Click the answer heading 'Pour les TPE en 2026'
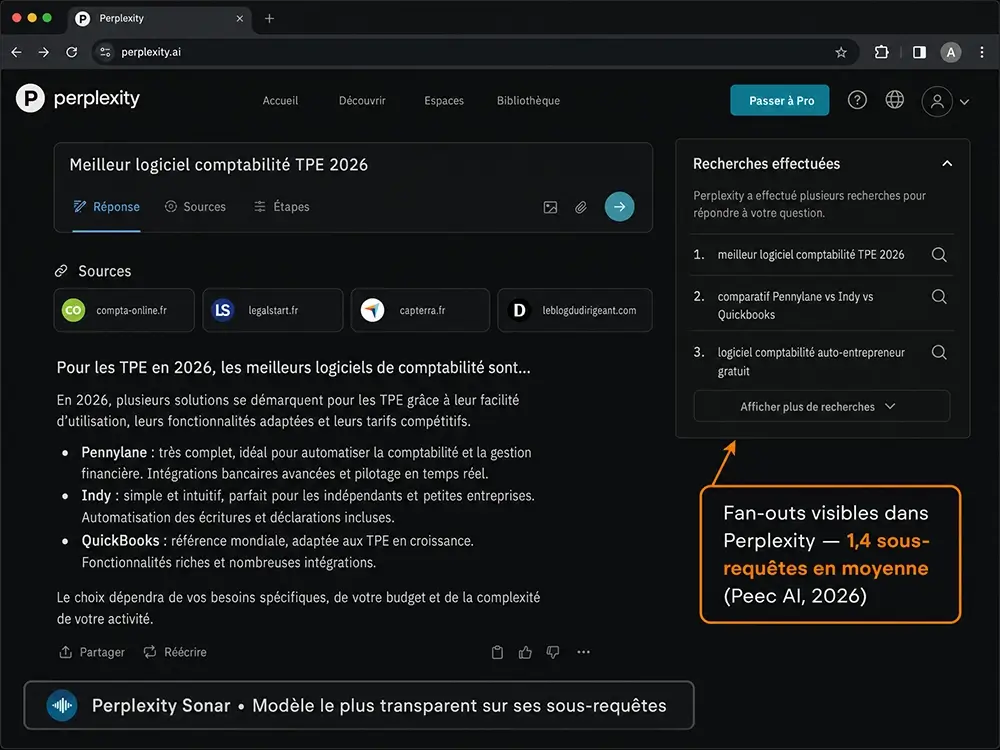 tap(293, 367)
